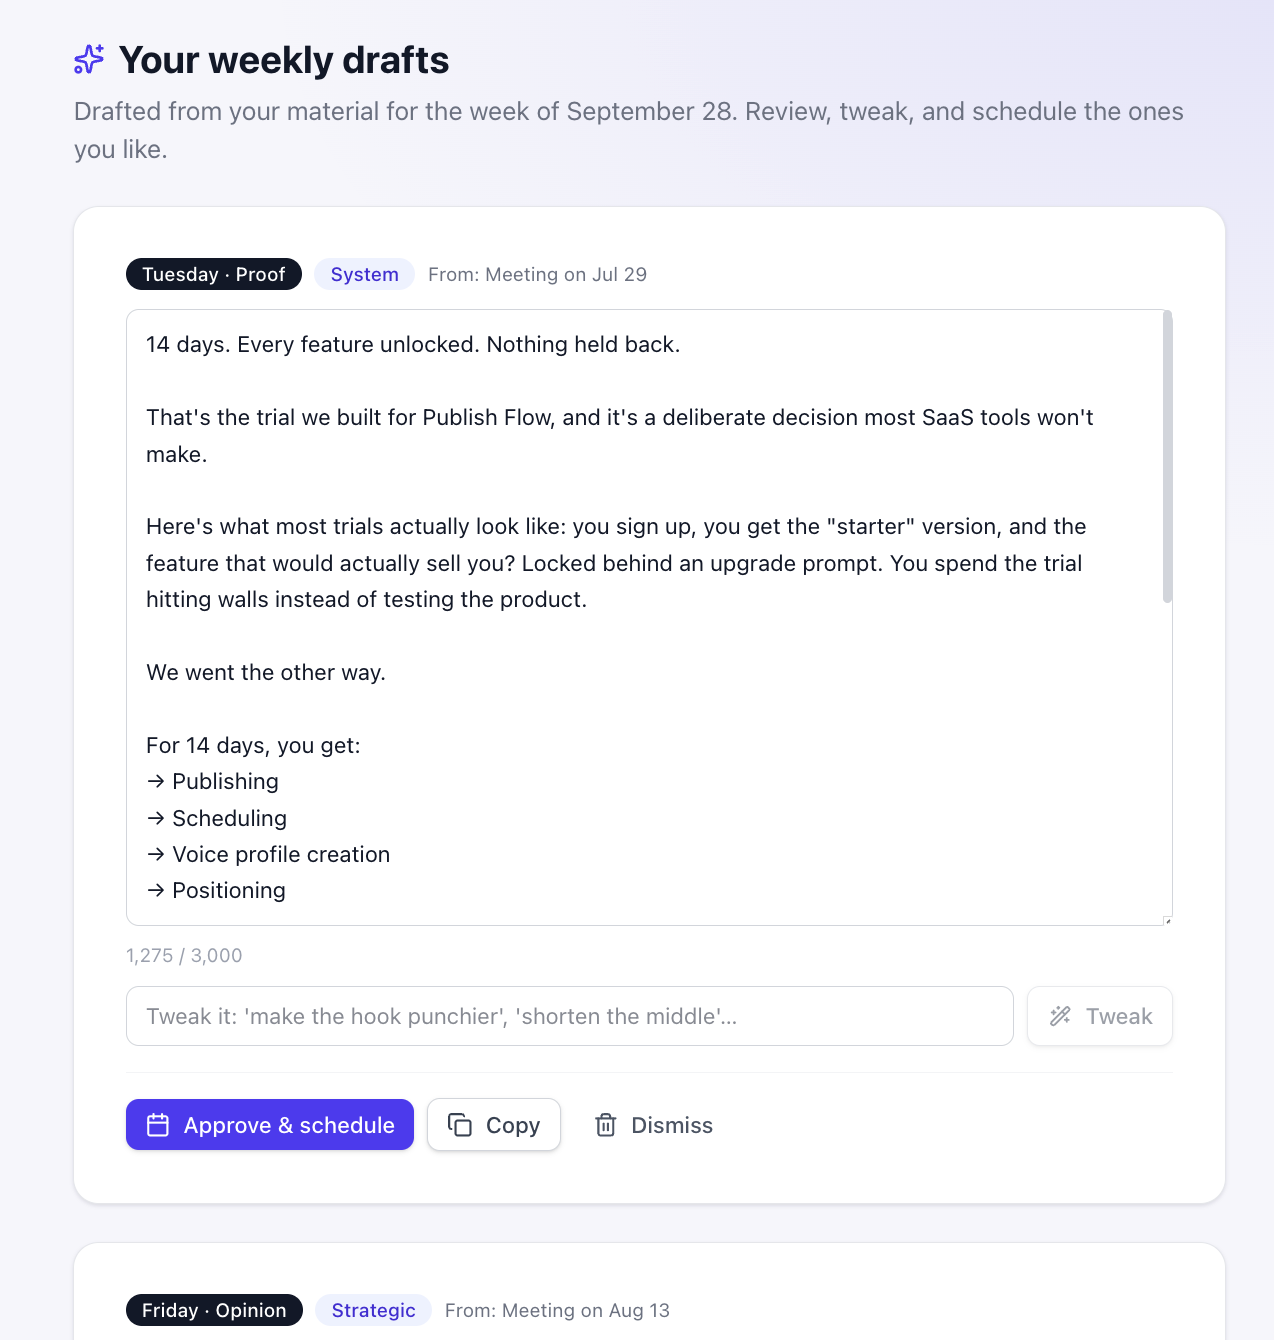Select the Tuesday · Proof badge
The image size is (1274, 1340).
coord(214,274)
